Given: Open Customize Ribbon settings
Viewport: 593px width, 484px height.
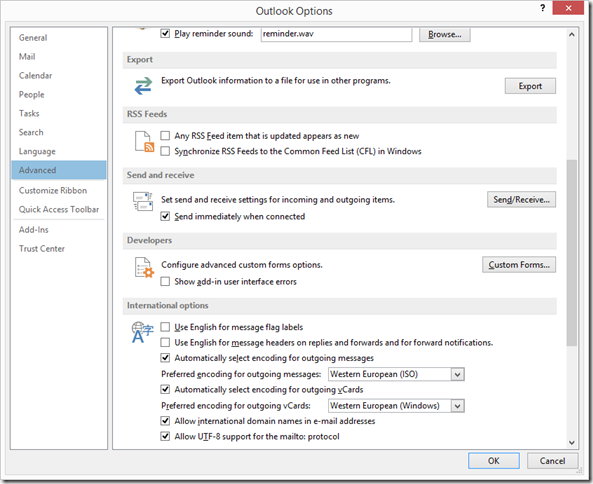Looking at the screenshot, I should (x=59, y=191).
